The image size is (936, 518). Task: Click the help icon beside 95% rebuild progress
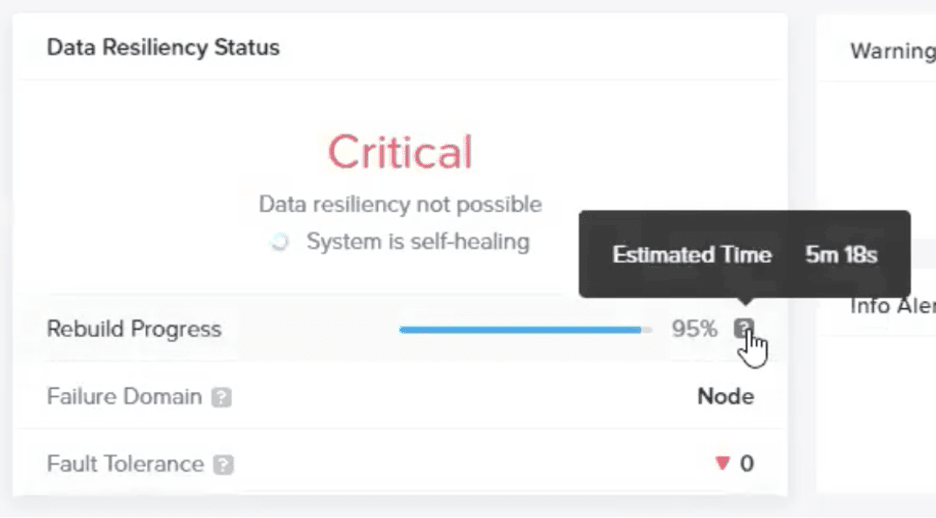point(744,328)
